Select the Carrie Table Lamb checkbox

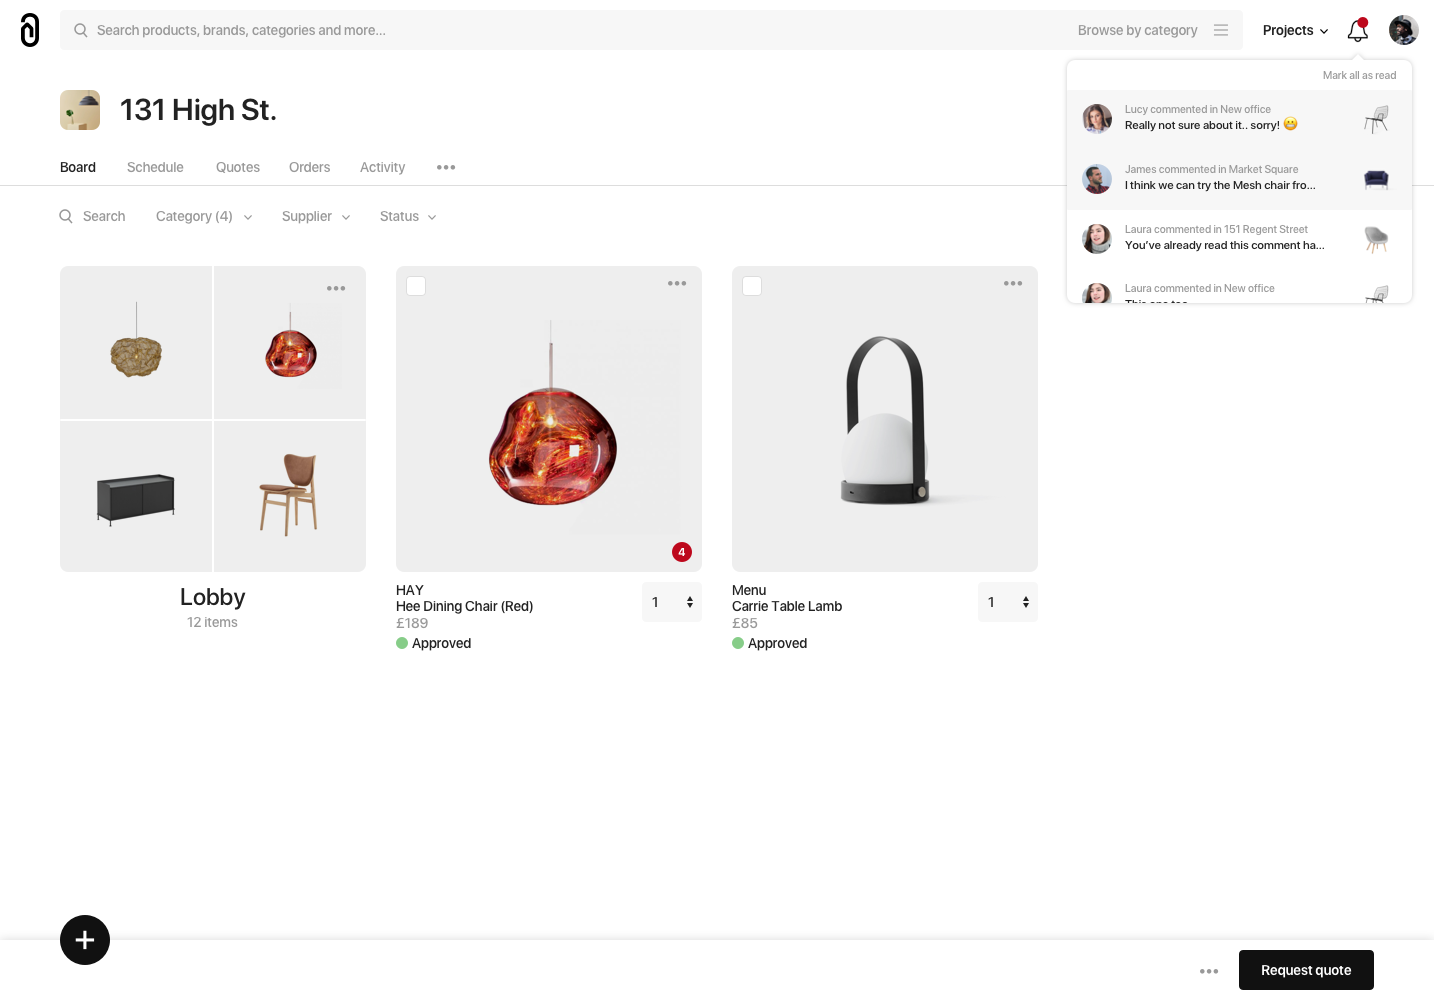(752, 286)
